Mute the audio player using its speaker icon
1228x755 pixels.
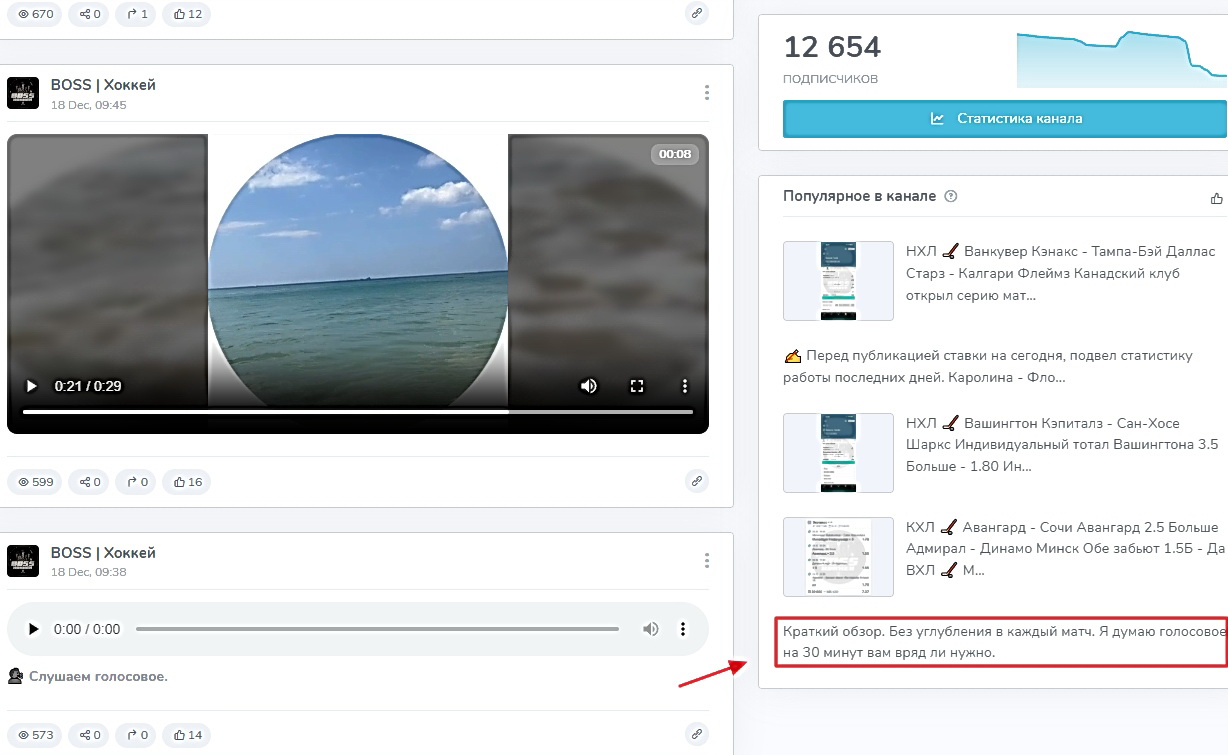[650, 629]
